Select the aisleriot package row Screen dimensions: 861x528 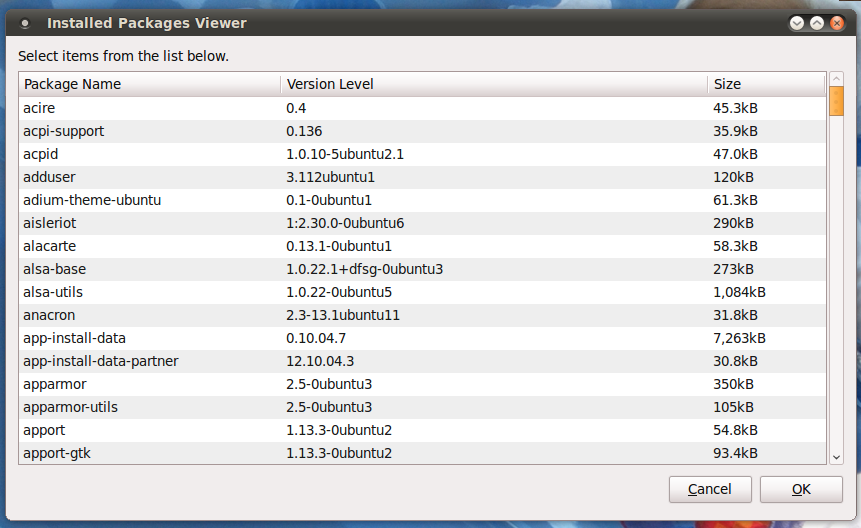[x=423, y=223]
